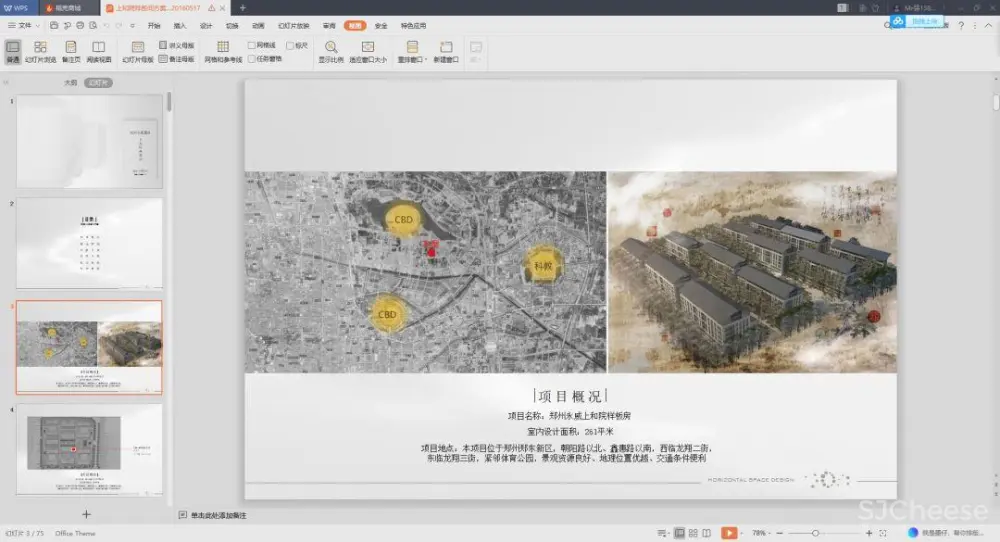The image size is (1000, 542).
Task: Switch to Slide Sorter view (幻灯片浏览)
Action: 40,51
